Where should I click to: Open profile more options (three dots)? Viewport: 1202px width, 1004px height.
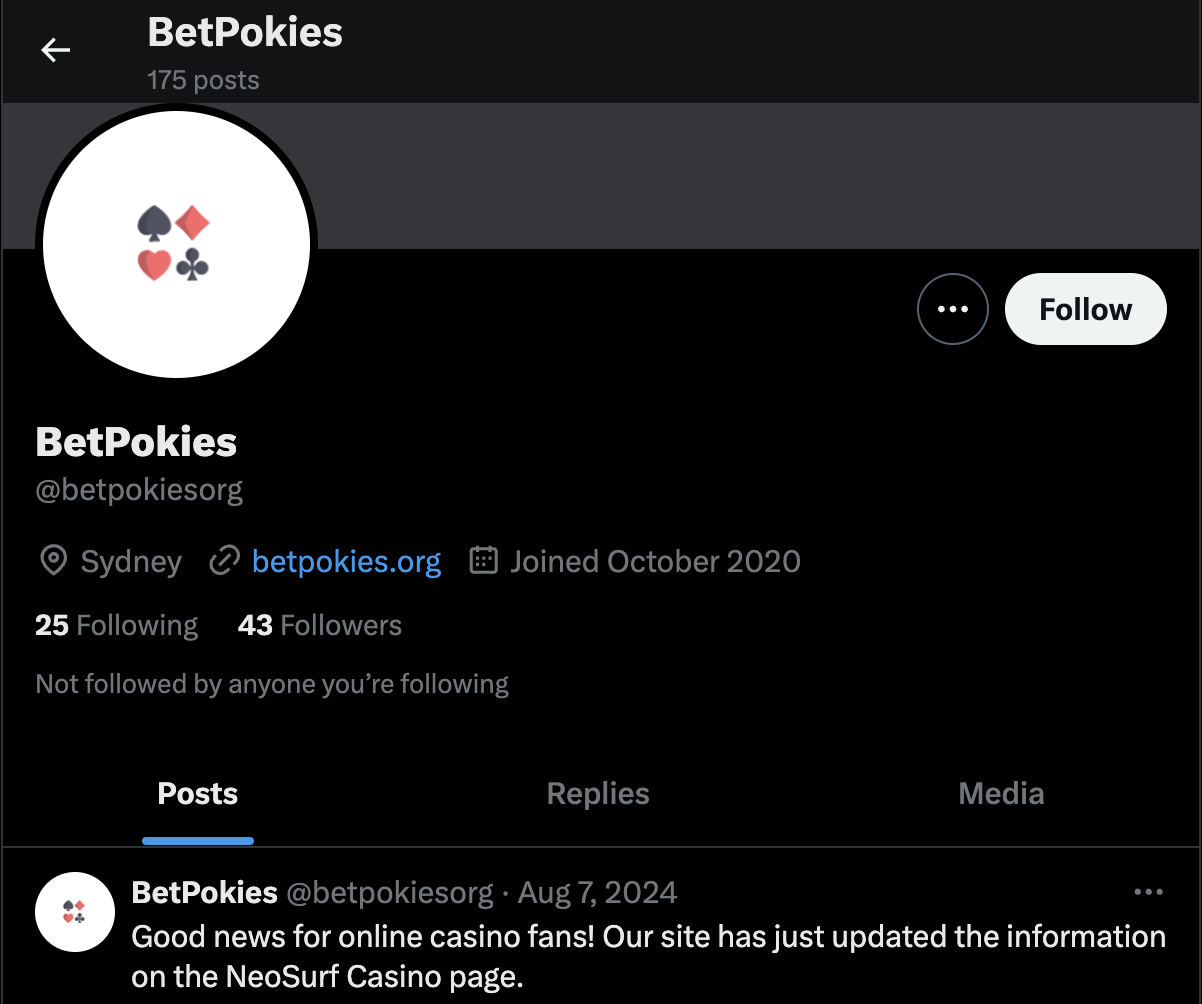[952, 309]
